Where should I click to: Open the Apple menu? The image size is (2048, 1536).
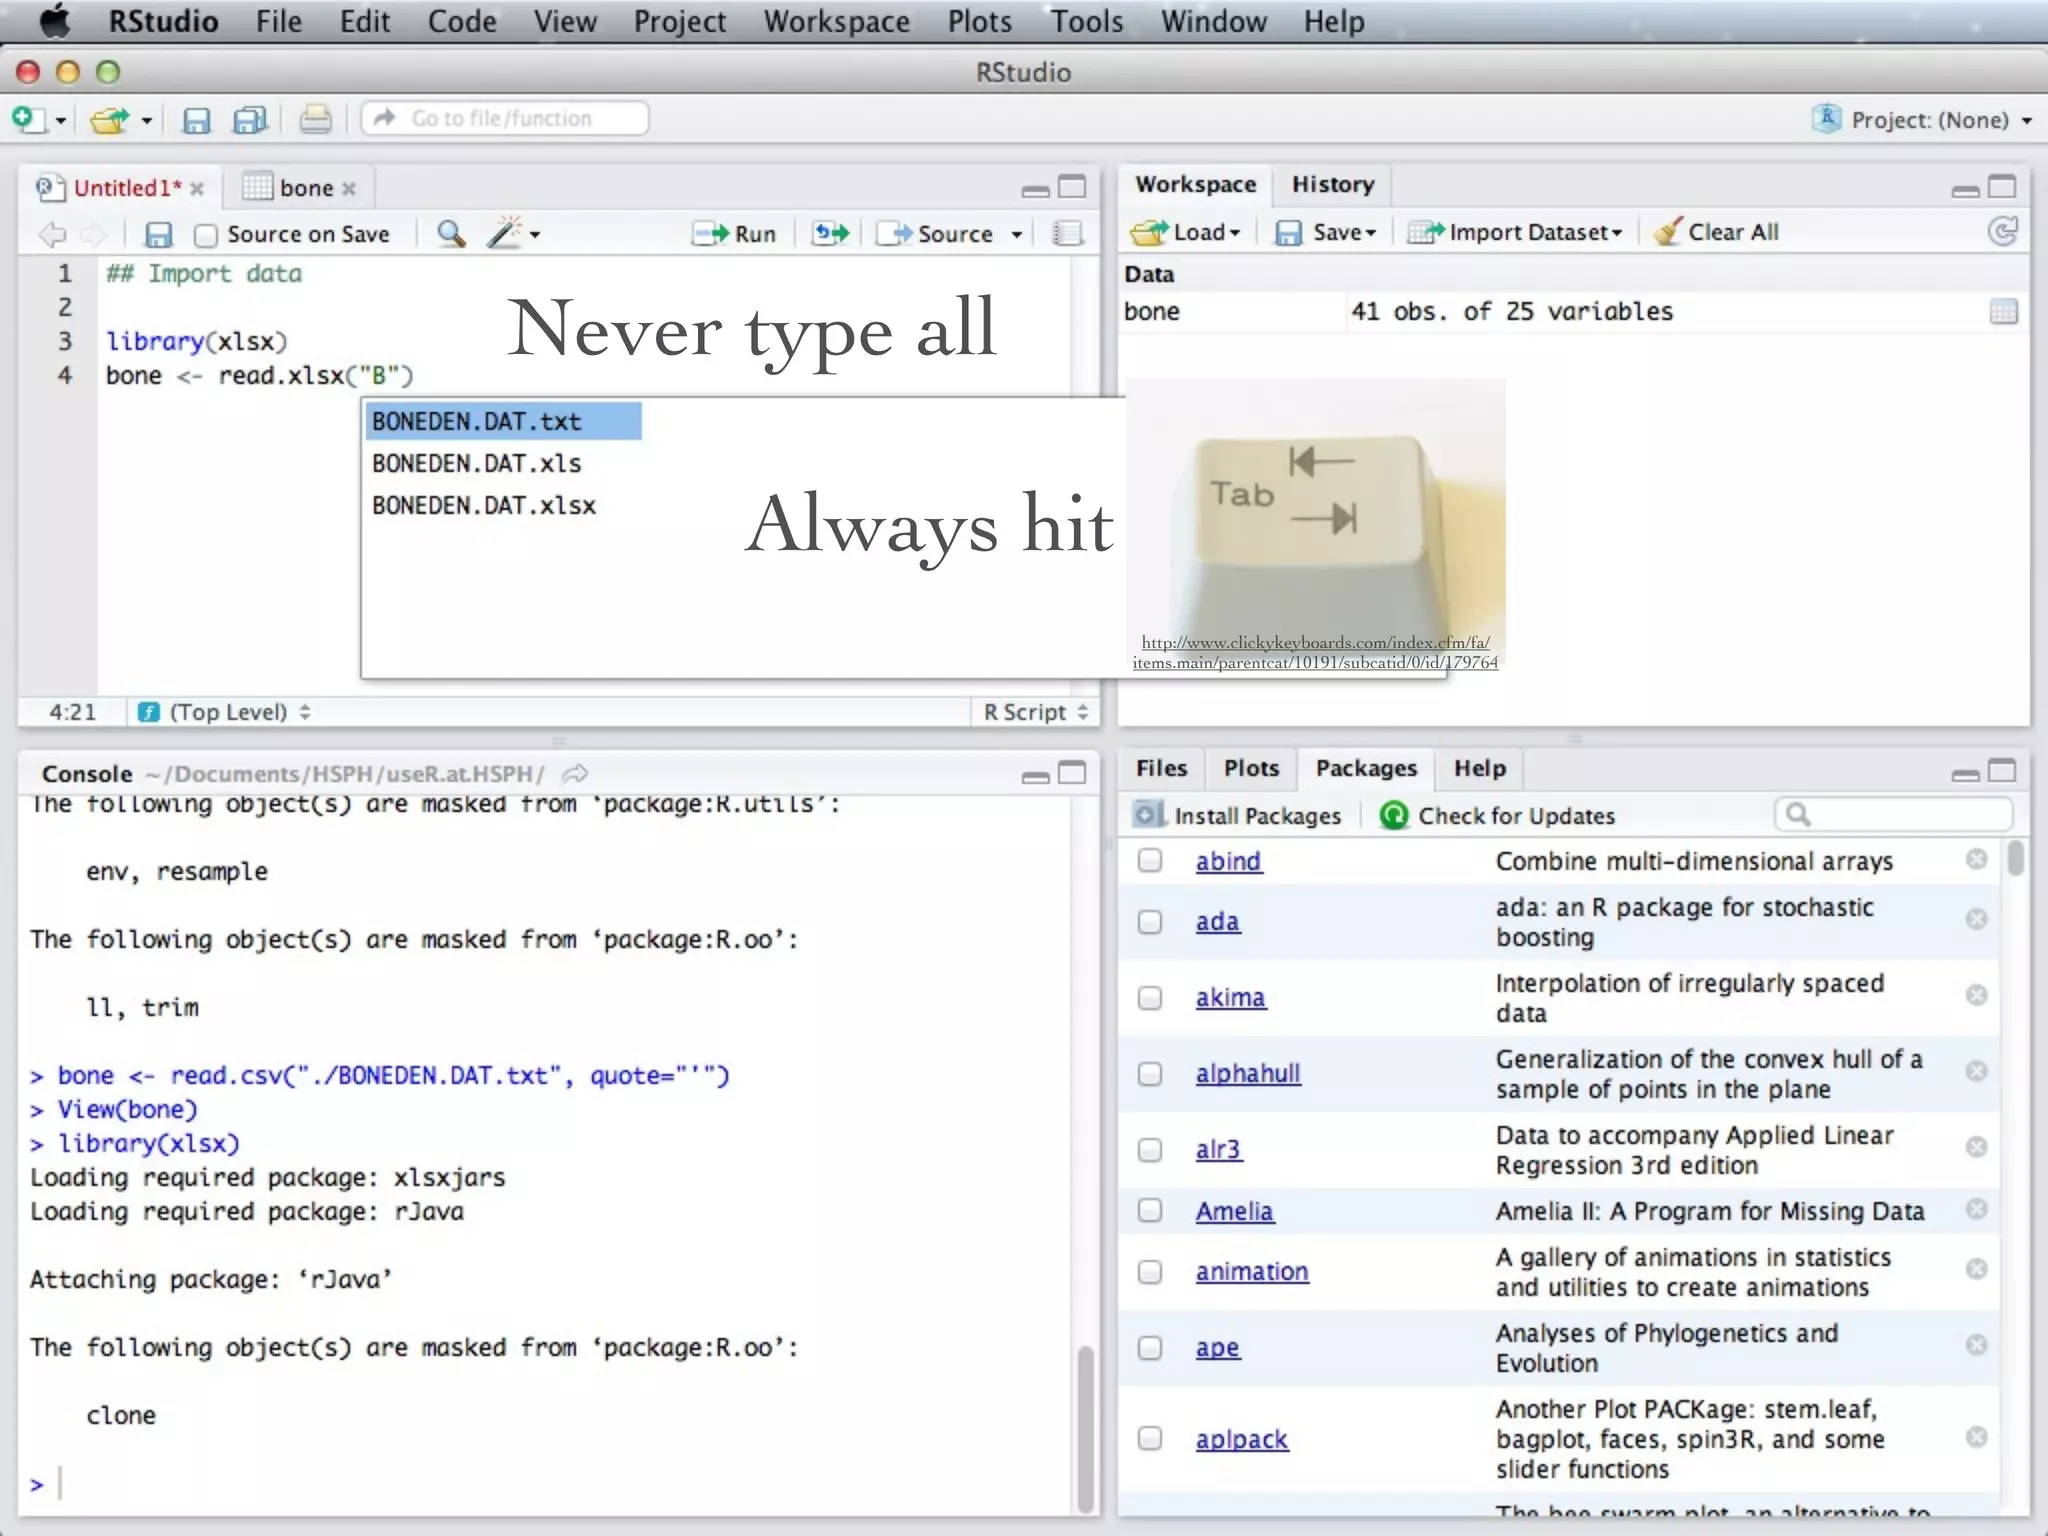[x=54, y=21]
